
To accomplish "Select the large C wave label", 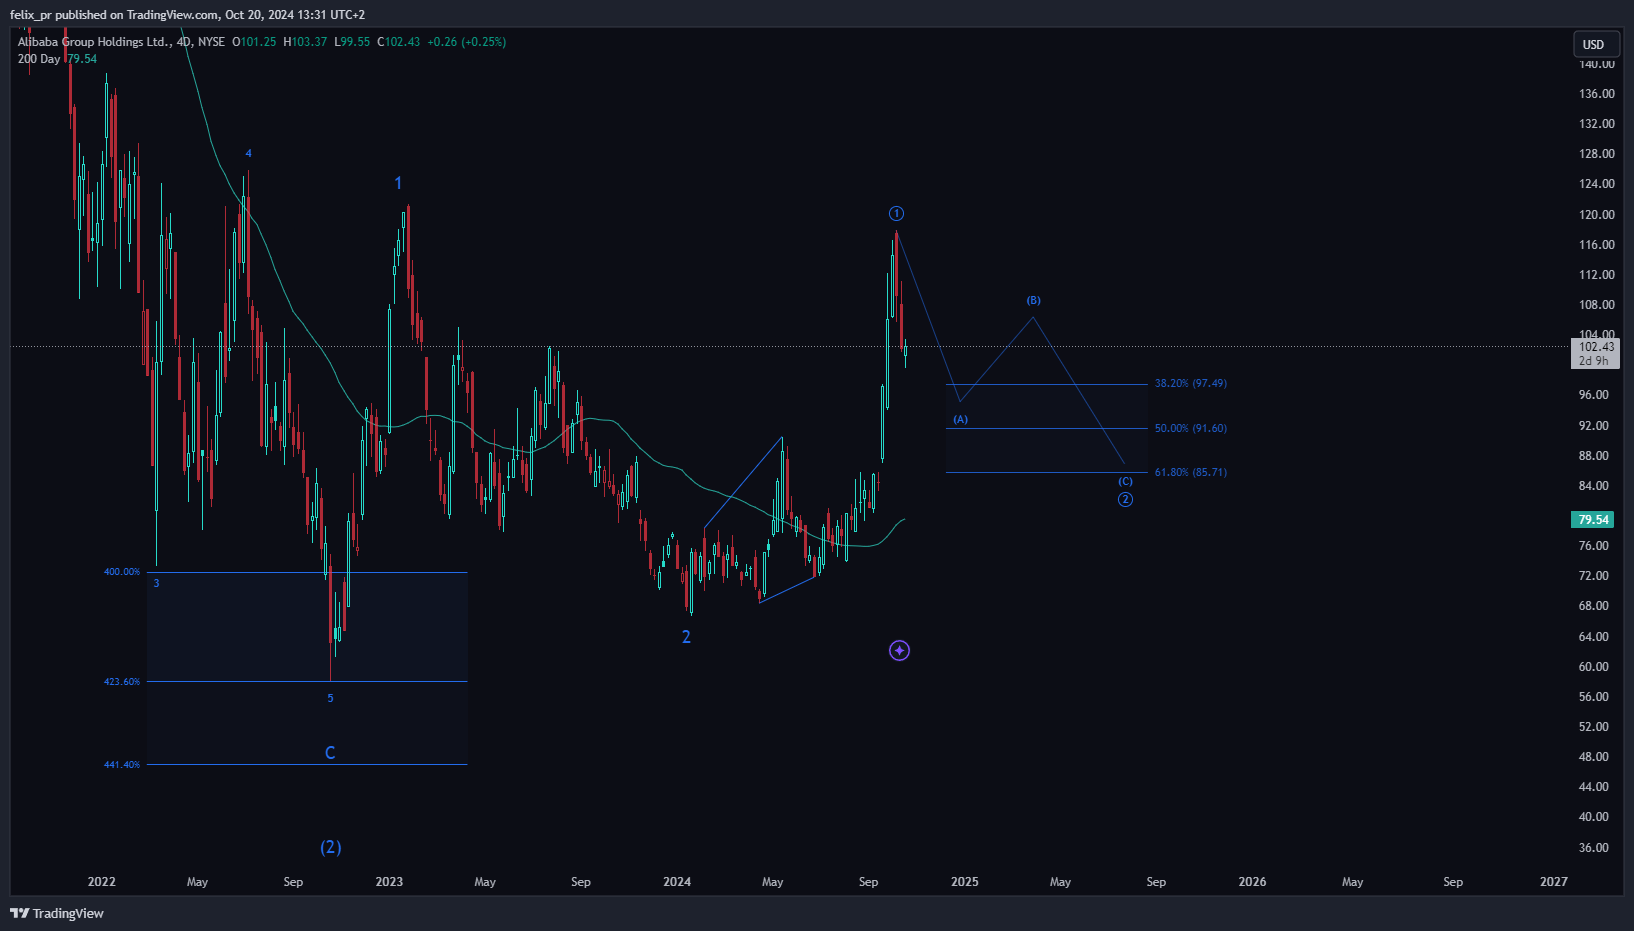I will [330, 753].
